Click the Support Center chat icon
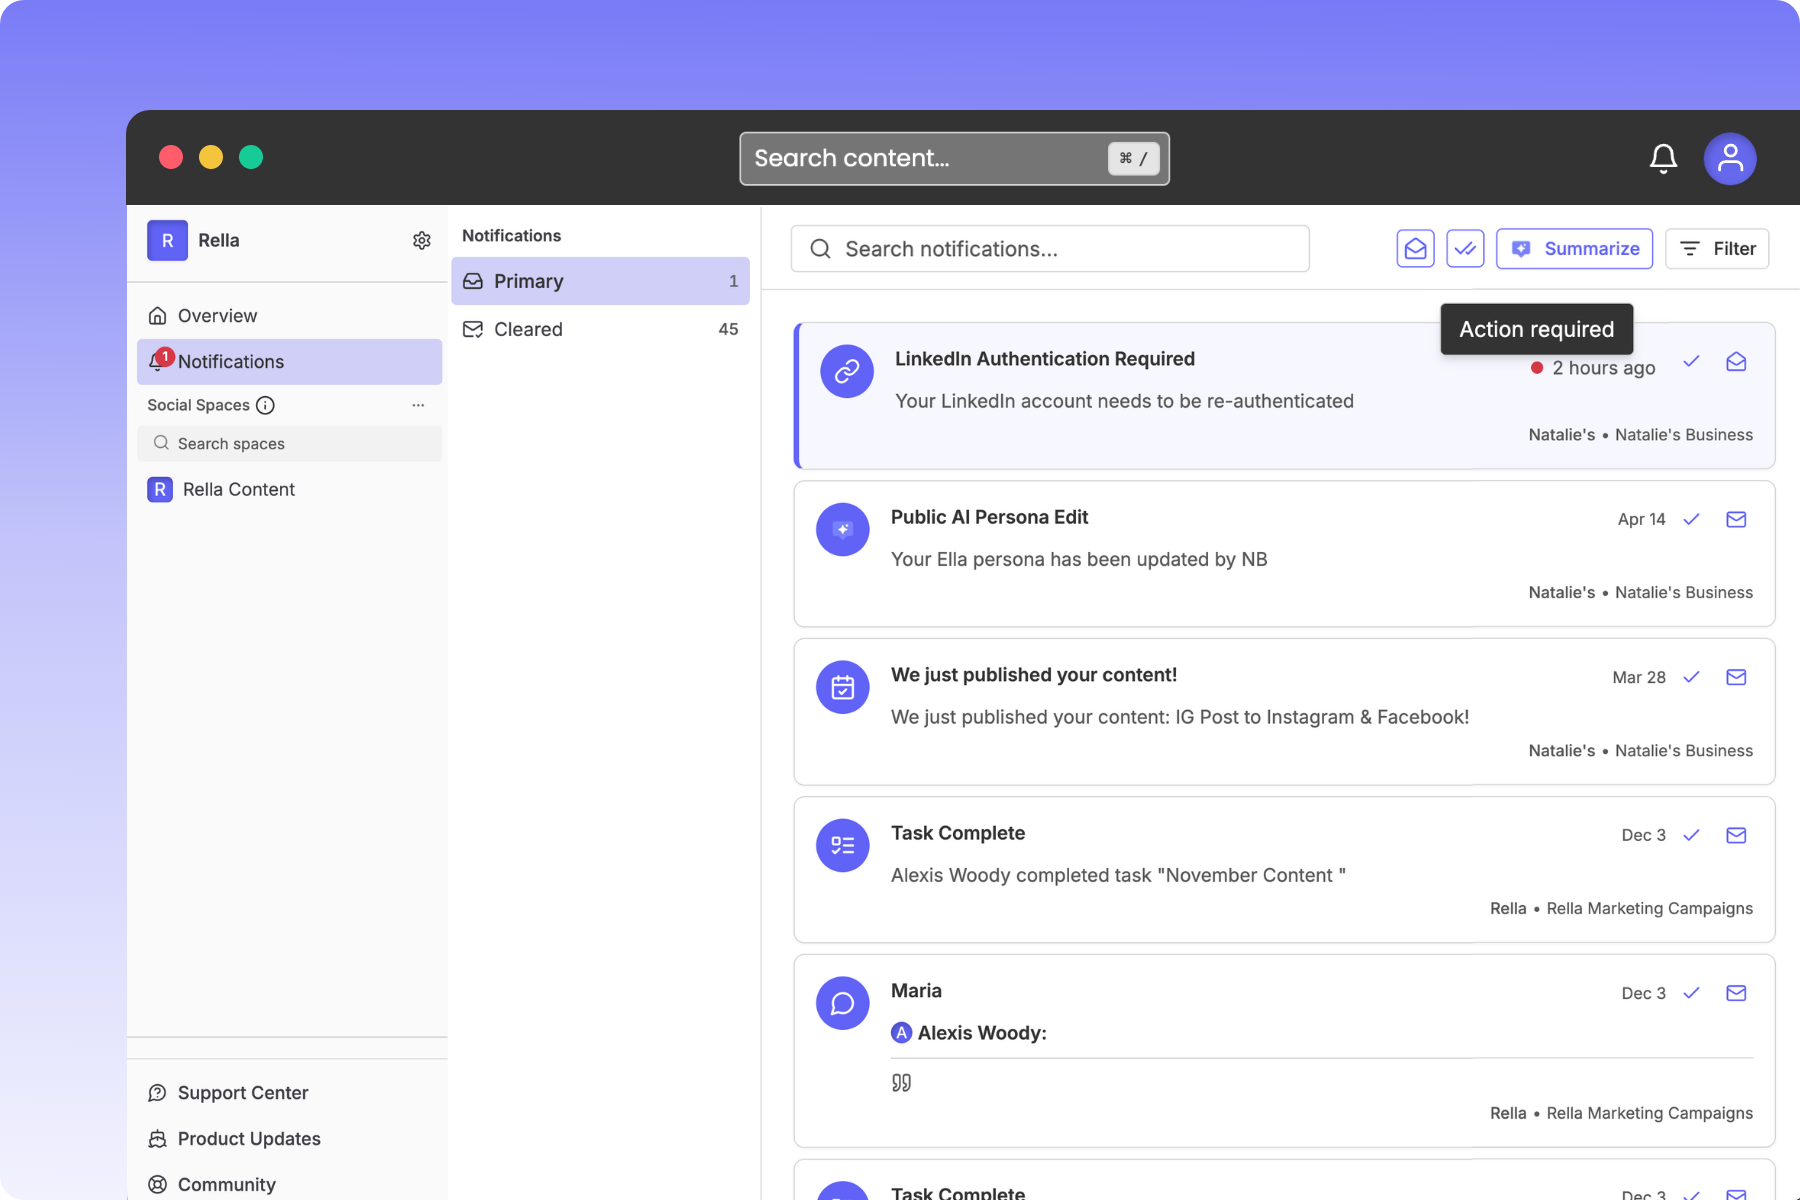The image size is (1800, 1200). pos(158,1093)
